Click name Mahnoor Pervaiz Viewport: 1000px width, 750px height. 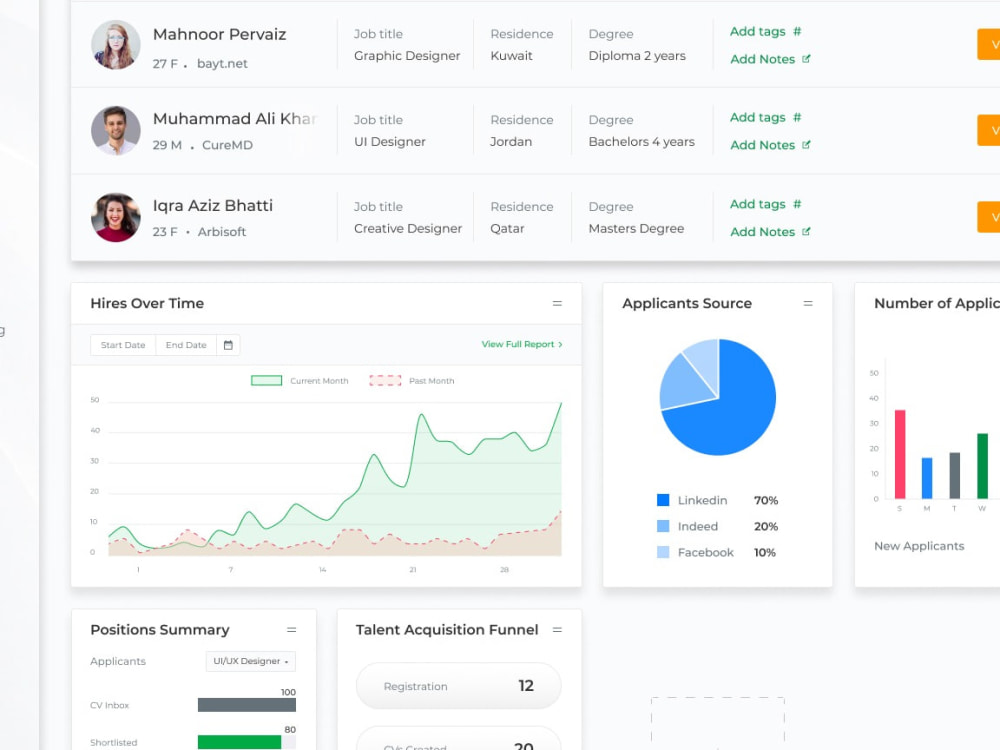tap(219, 34)
